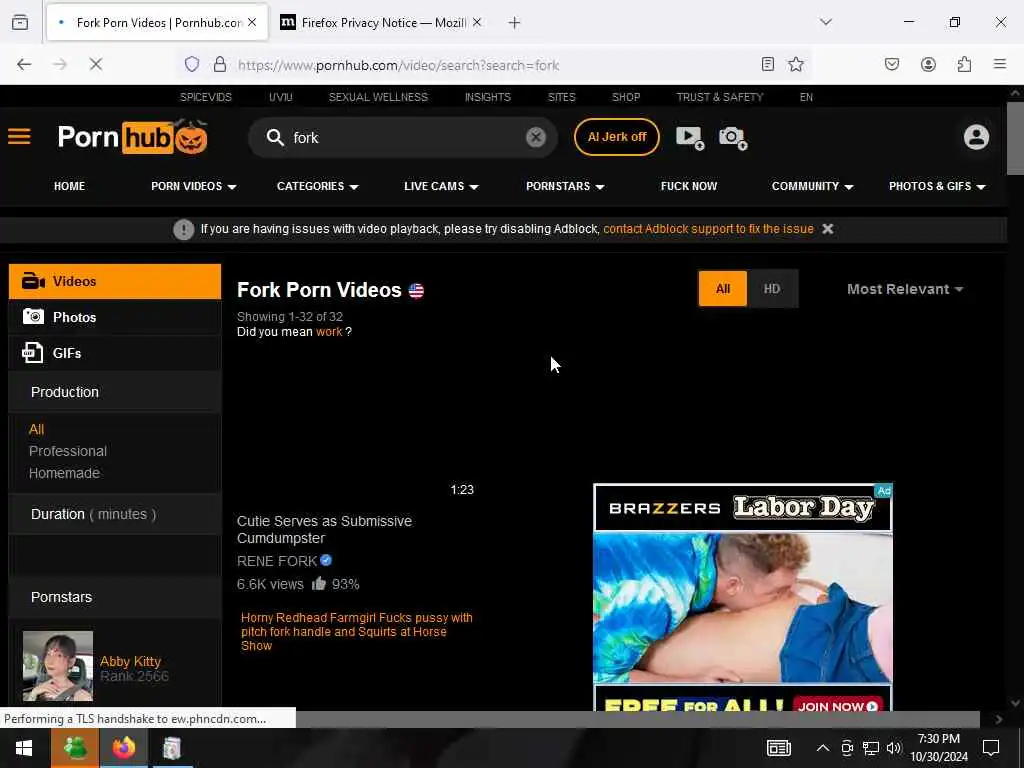Open the user profile icon on the site
Screen dimensions: 1024x768
coord(976,137)
